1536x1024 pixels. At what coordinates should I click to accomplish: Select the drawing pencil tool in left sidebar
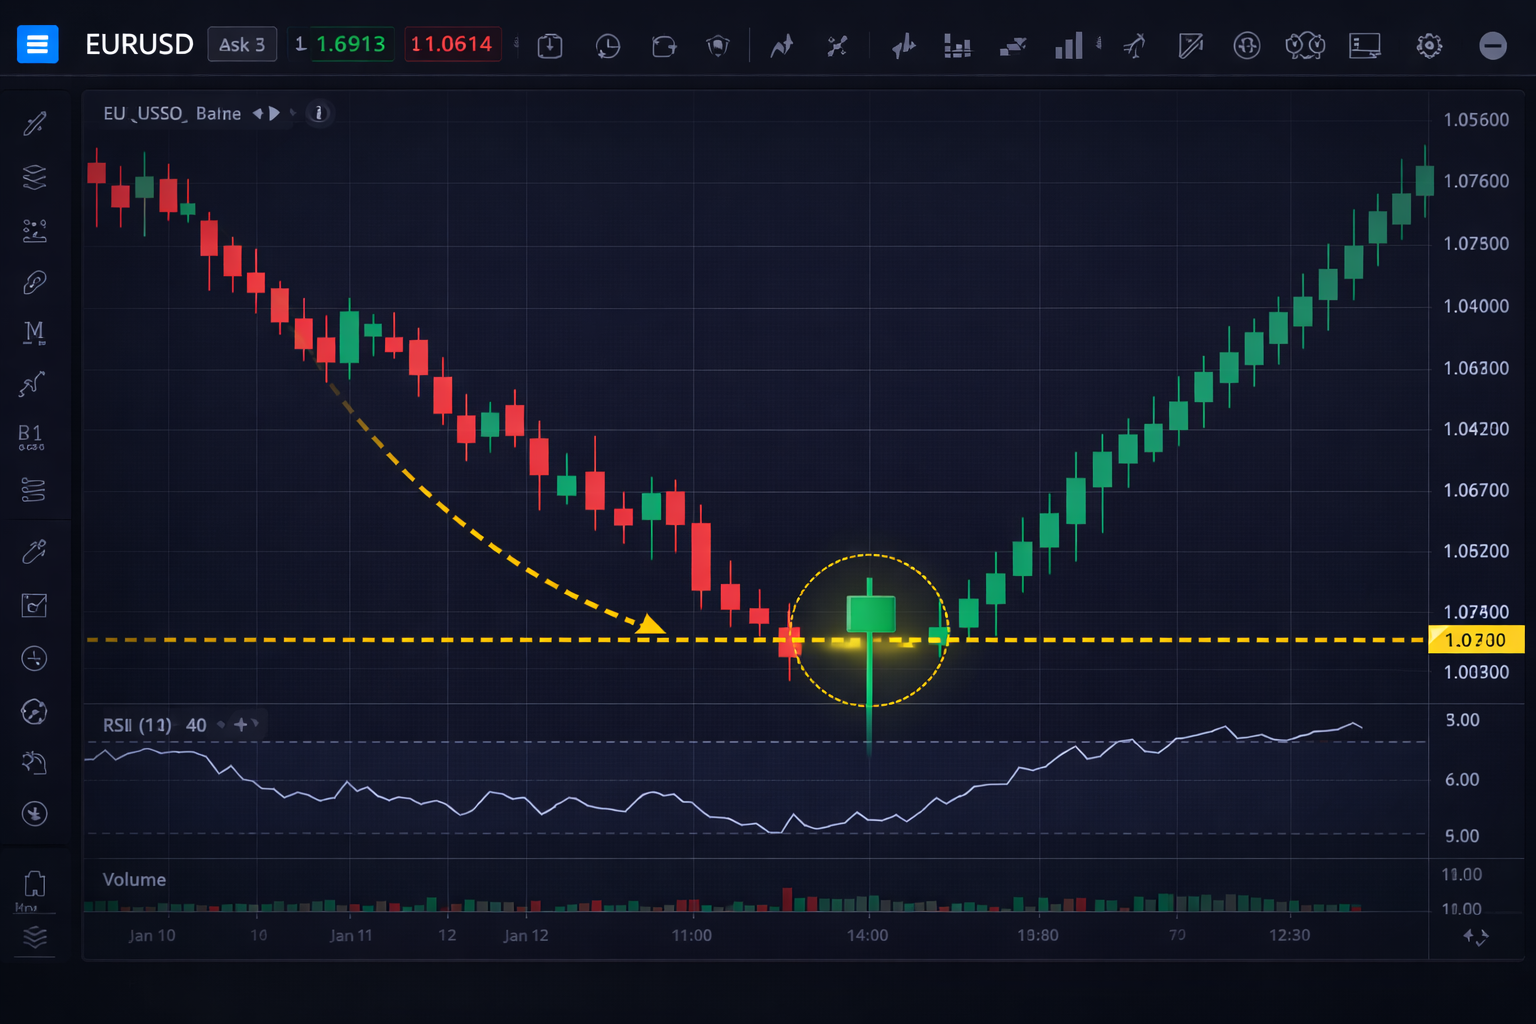pos(35,122)
